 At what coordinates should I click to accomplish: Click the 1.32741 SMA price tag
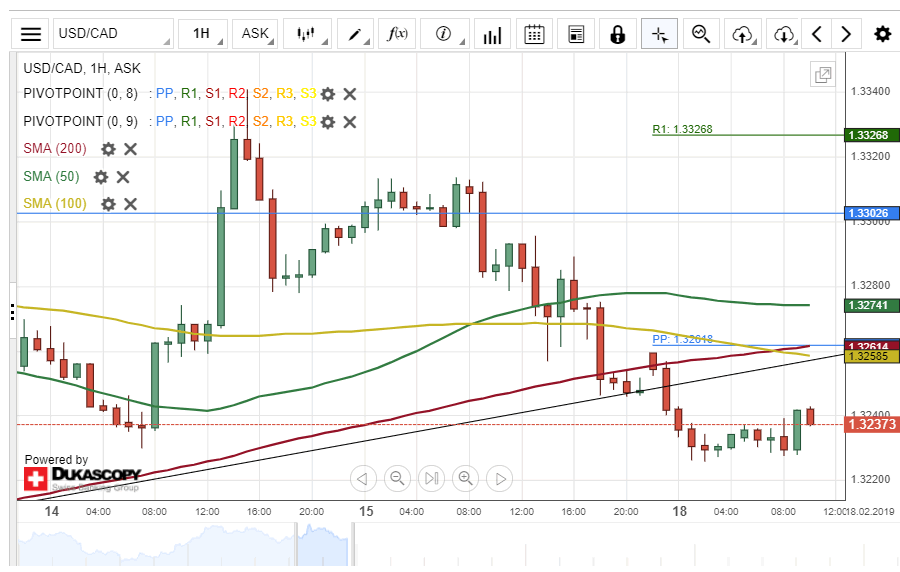pyautogui.click(x=871, y=305)
